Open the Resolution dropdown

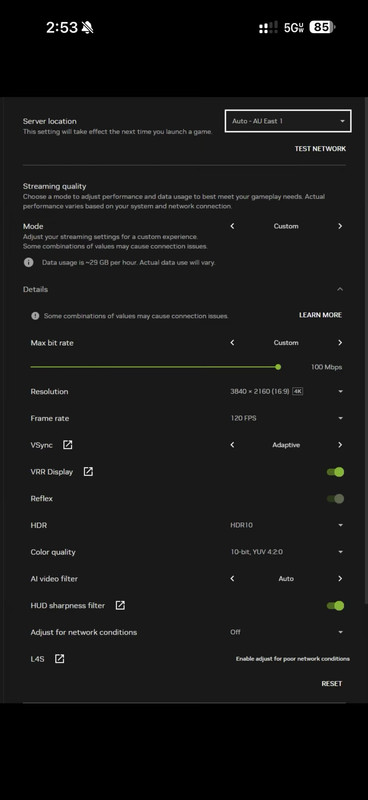point(287,391)
